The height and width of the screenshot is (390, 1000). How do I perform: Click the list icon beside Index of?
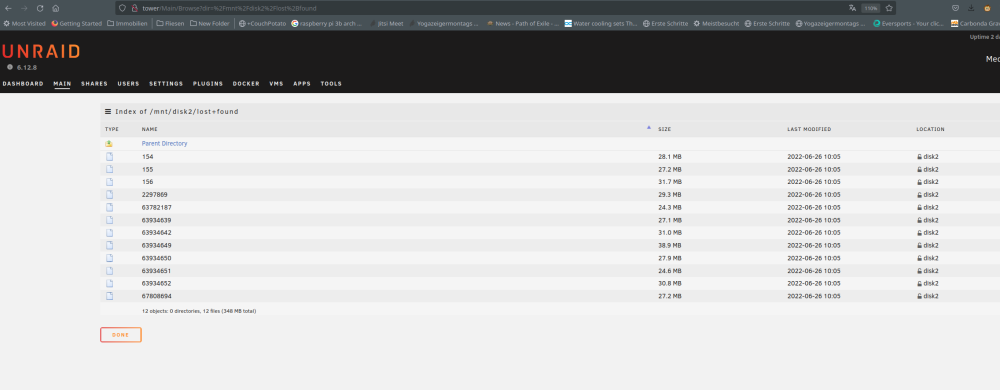point(108,112)
